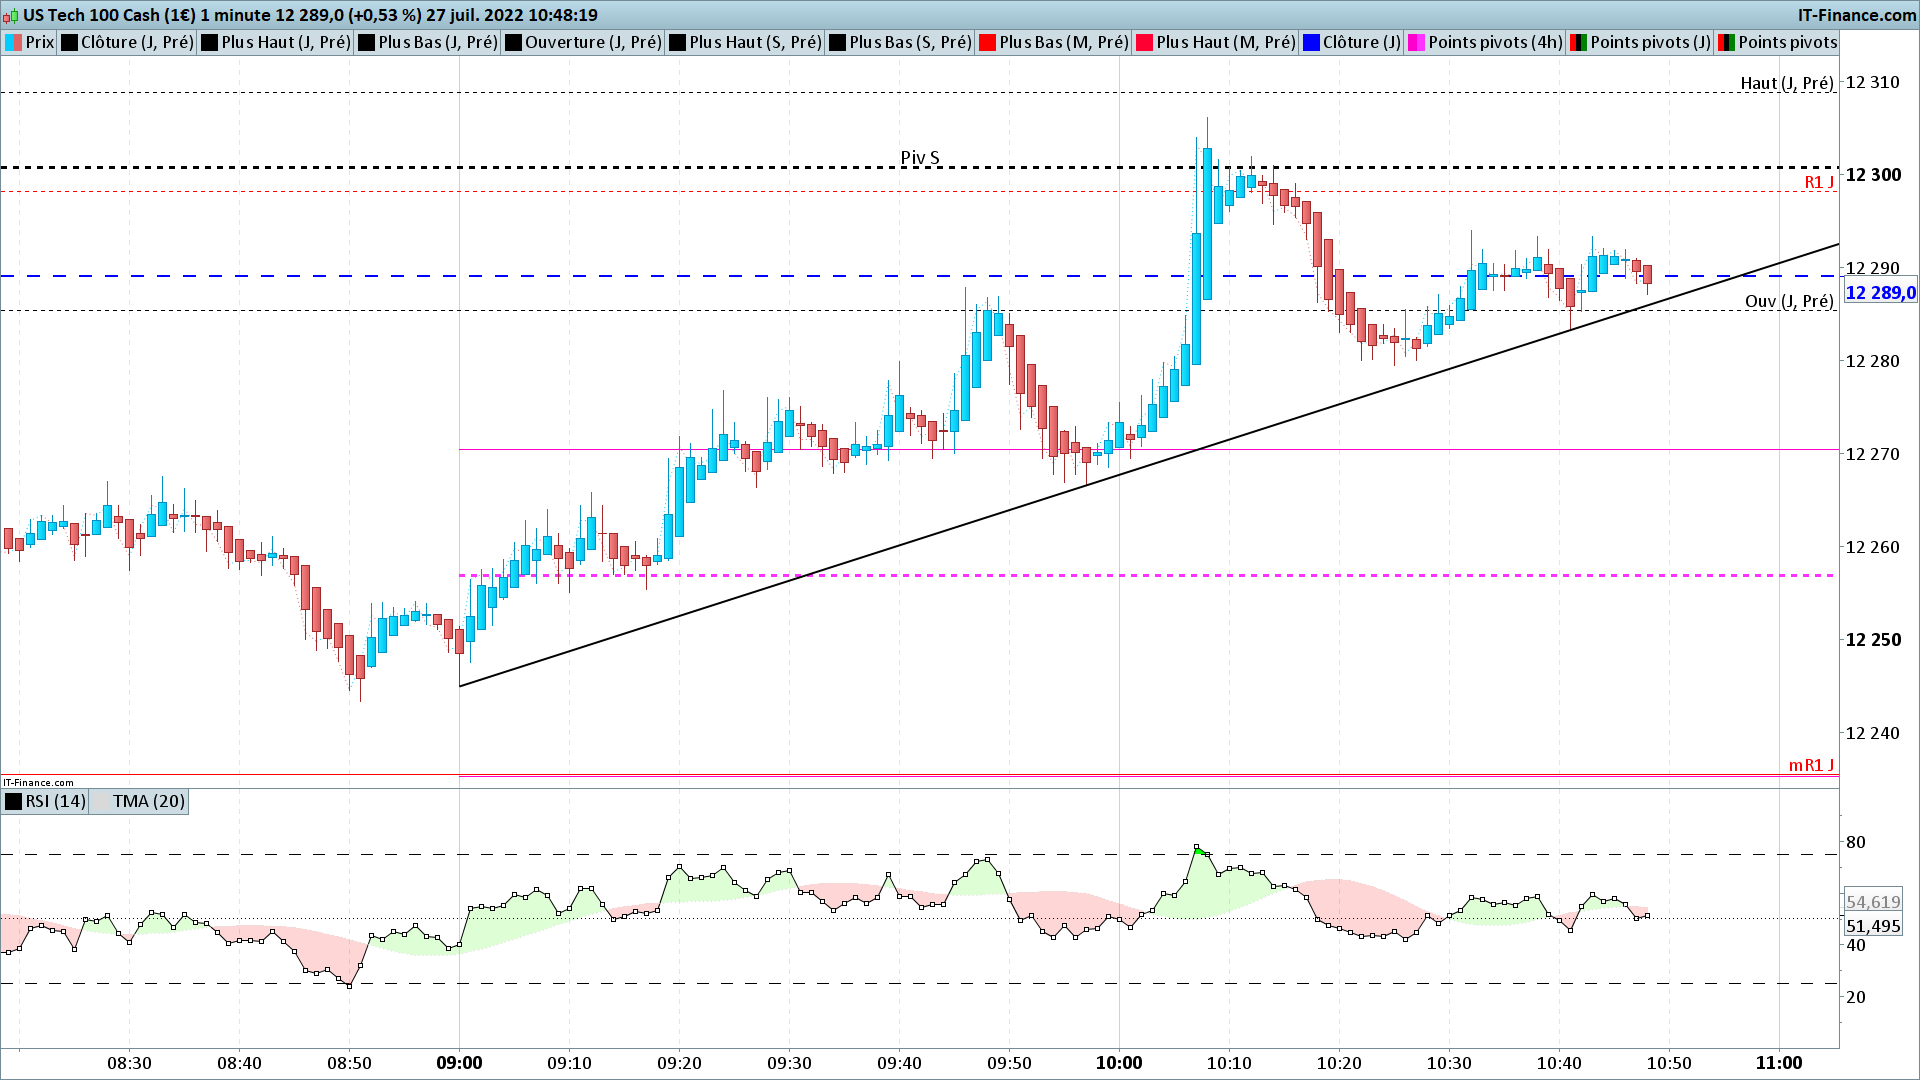Select the Plus Haut (J, Pré) indicator label
This screenshot has height=1080, width=1920.
click(x=285, y=42)
